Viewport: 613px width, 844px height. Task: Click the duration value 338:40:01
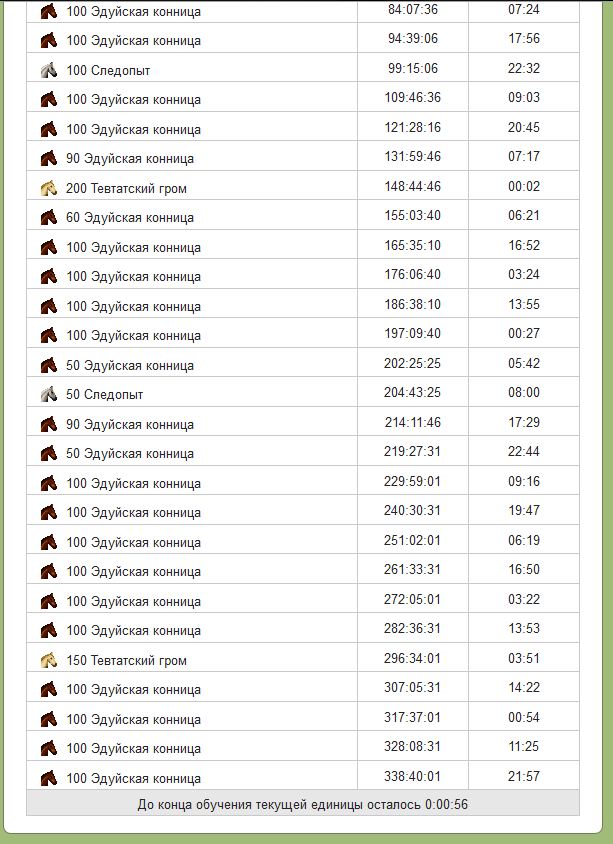pos(412,776)
